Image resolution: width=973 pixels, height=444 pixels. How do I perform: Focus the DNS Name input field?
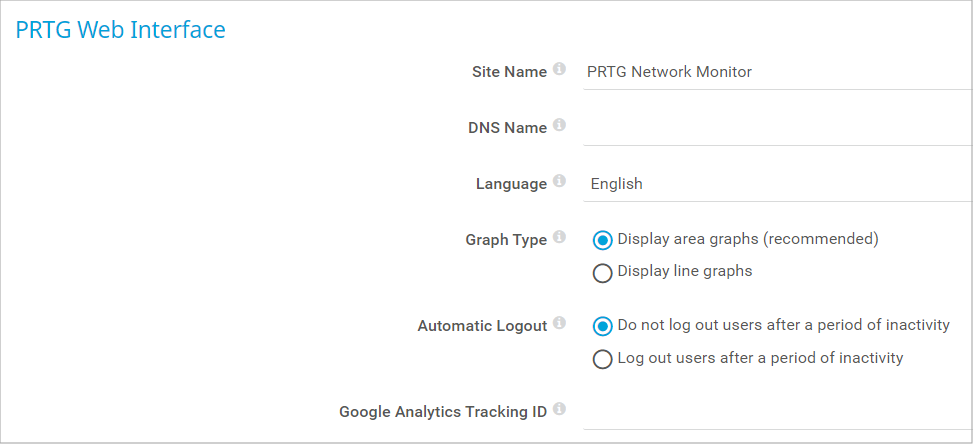click(x=775, y=128)
